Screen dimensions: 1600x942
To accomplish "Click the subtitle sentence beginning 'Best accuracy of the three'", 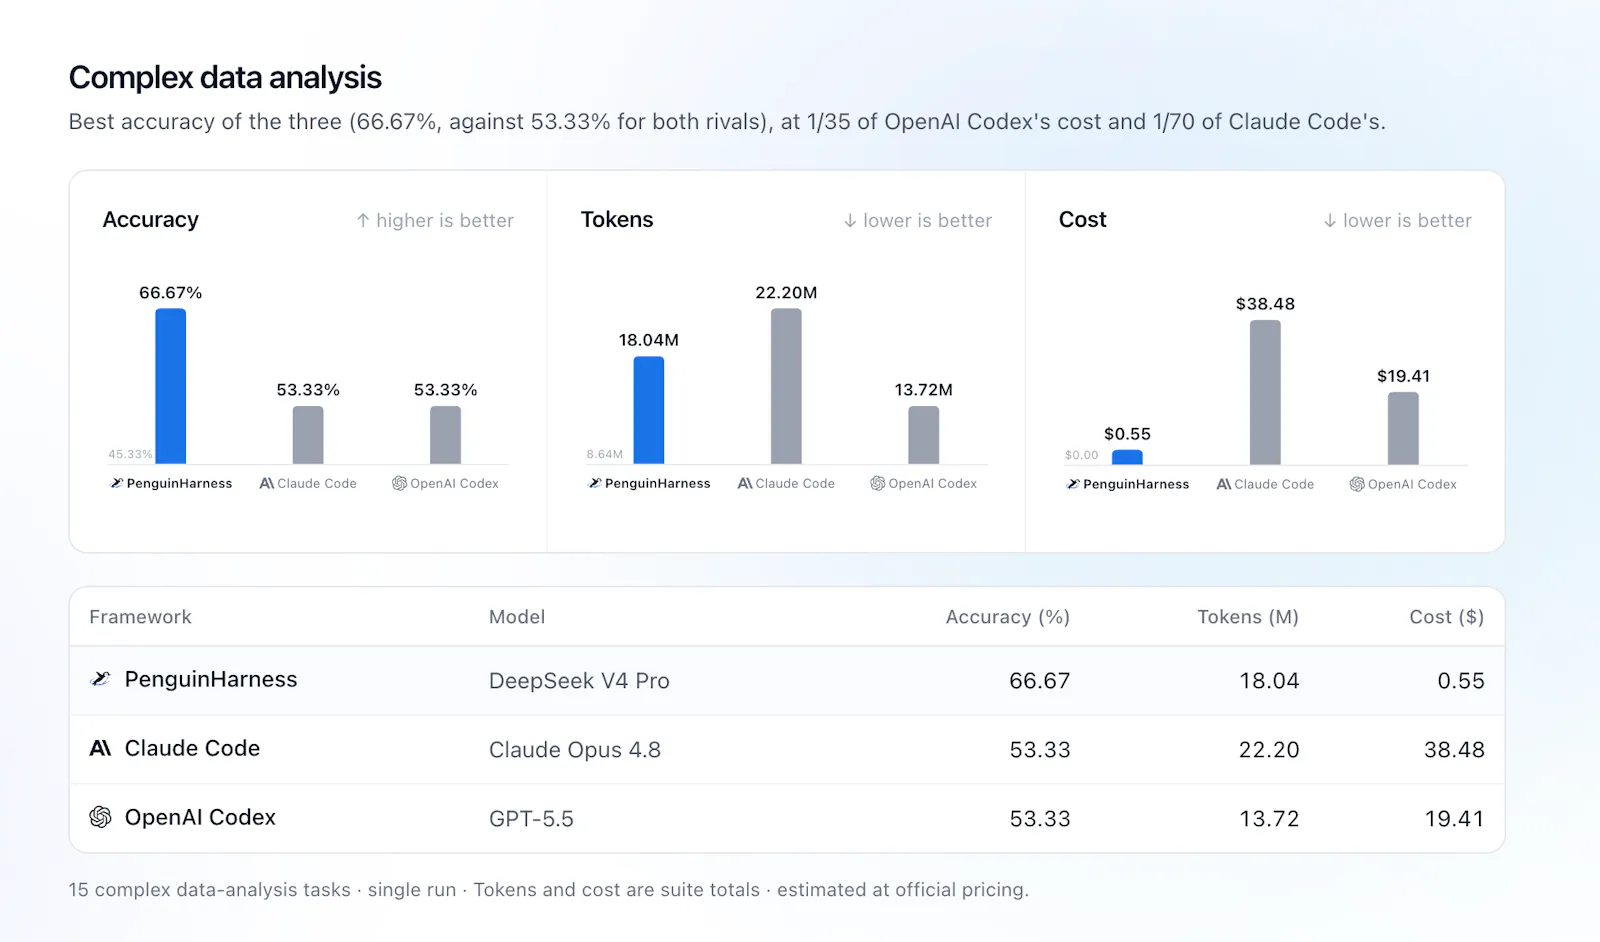I will 727,122.
